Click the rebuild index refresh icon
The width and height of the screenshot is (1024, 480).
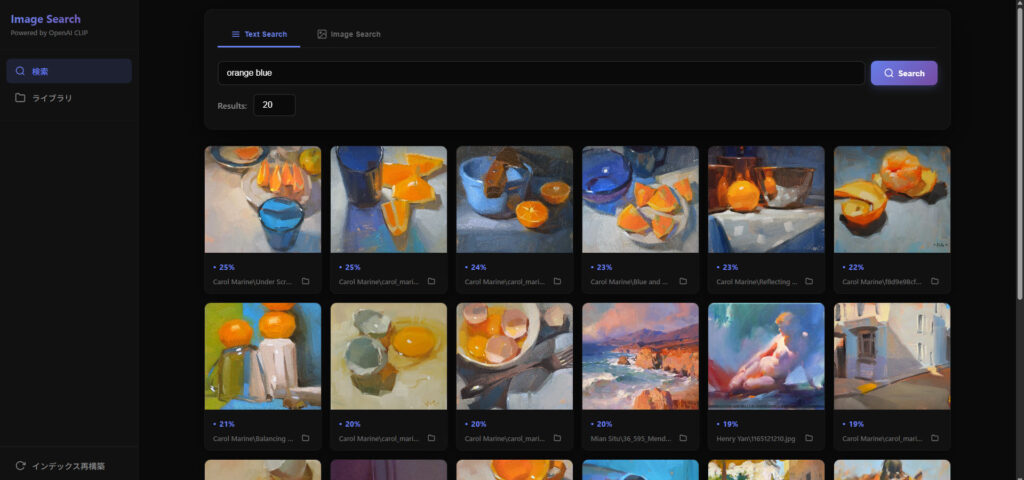pyautogui.click(x=20, y=466)
